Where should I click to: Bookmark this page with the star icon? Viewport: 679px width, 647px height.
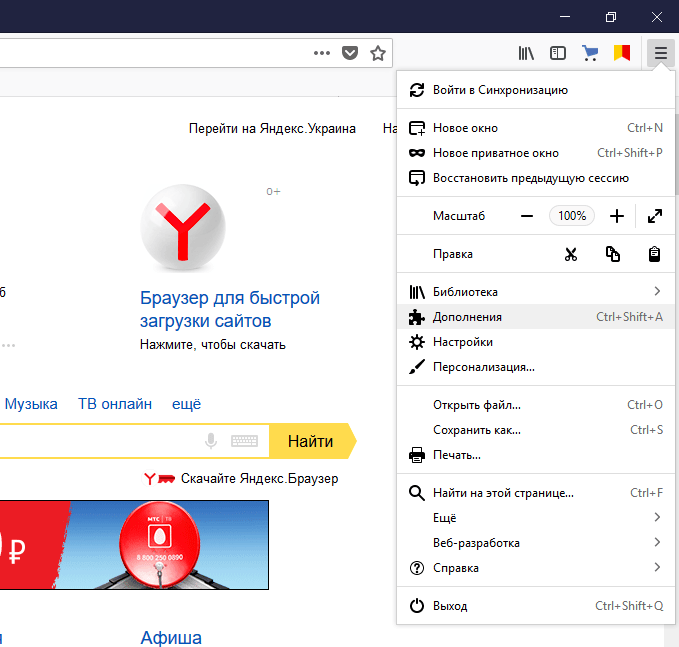pos(378,53)
